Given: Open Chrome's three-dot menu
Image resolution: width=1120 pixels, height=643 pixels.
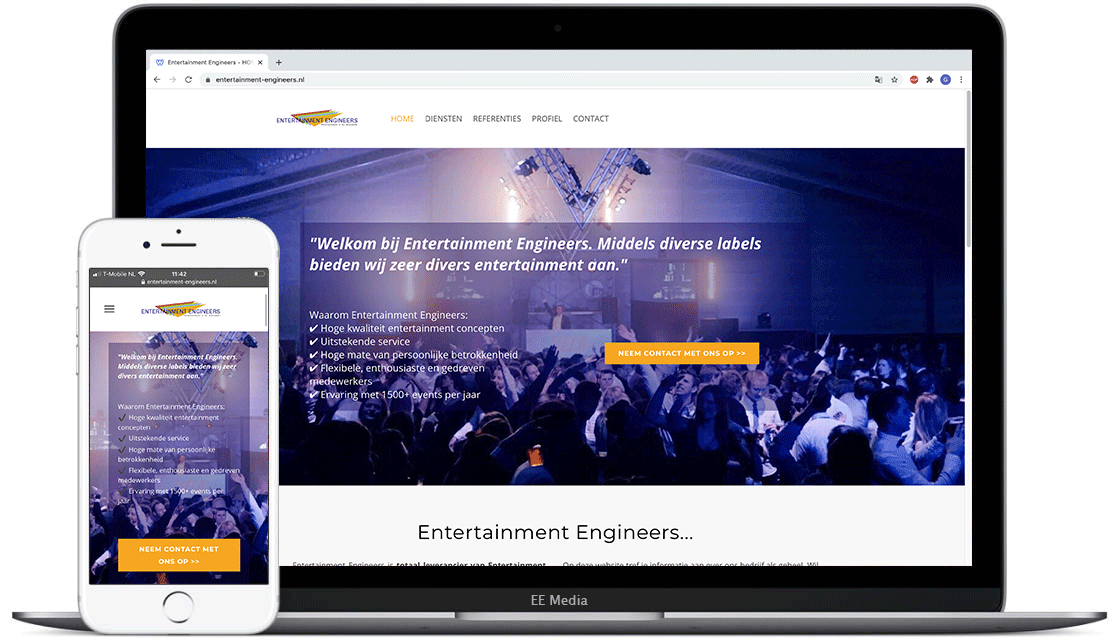Looking at the screenshot, I should click(961, 79).
